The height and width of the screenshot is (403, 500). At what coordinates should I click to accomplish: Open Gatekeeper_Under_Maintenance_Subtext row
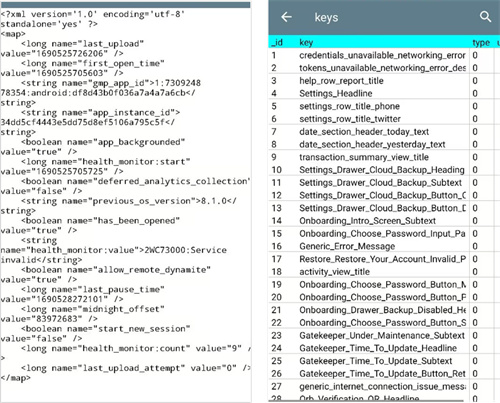pyautogui.click(x=384, y=335)
